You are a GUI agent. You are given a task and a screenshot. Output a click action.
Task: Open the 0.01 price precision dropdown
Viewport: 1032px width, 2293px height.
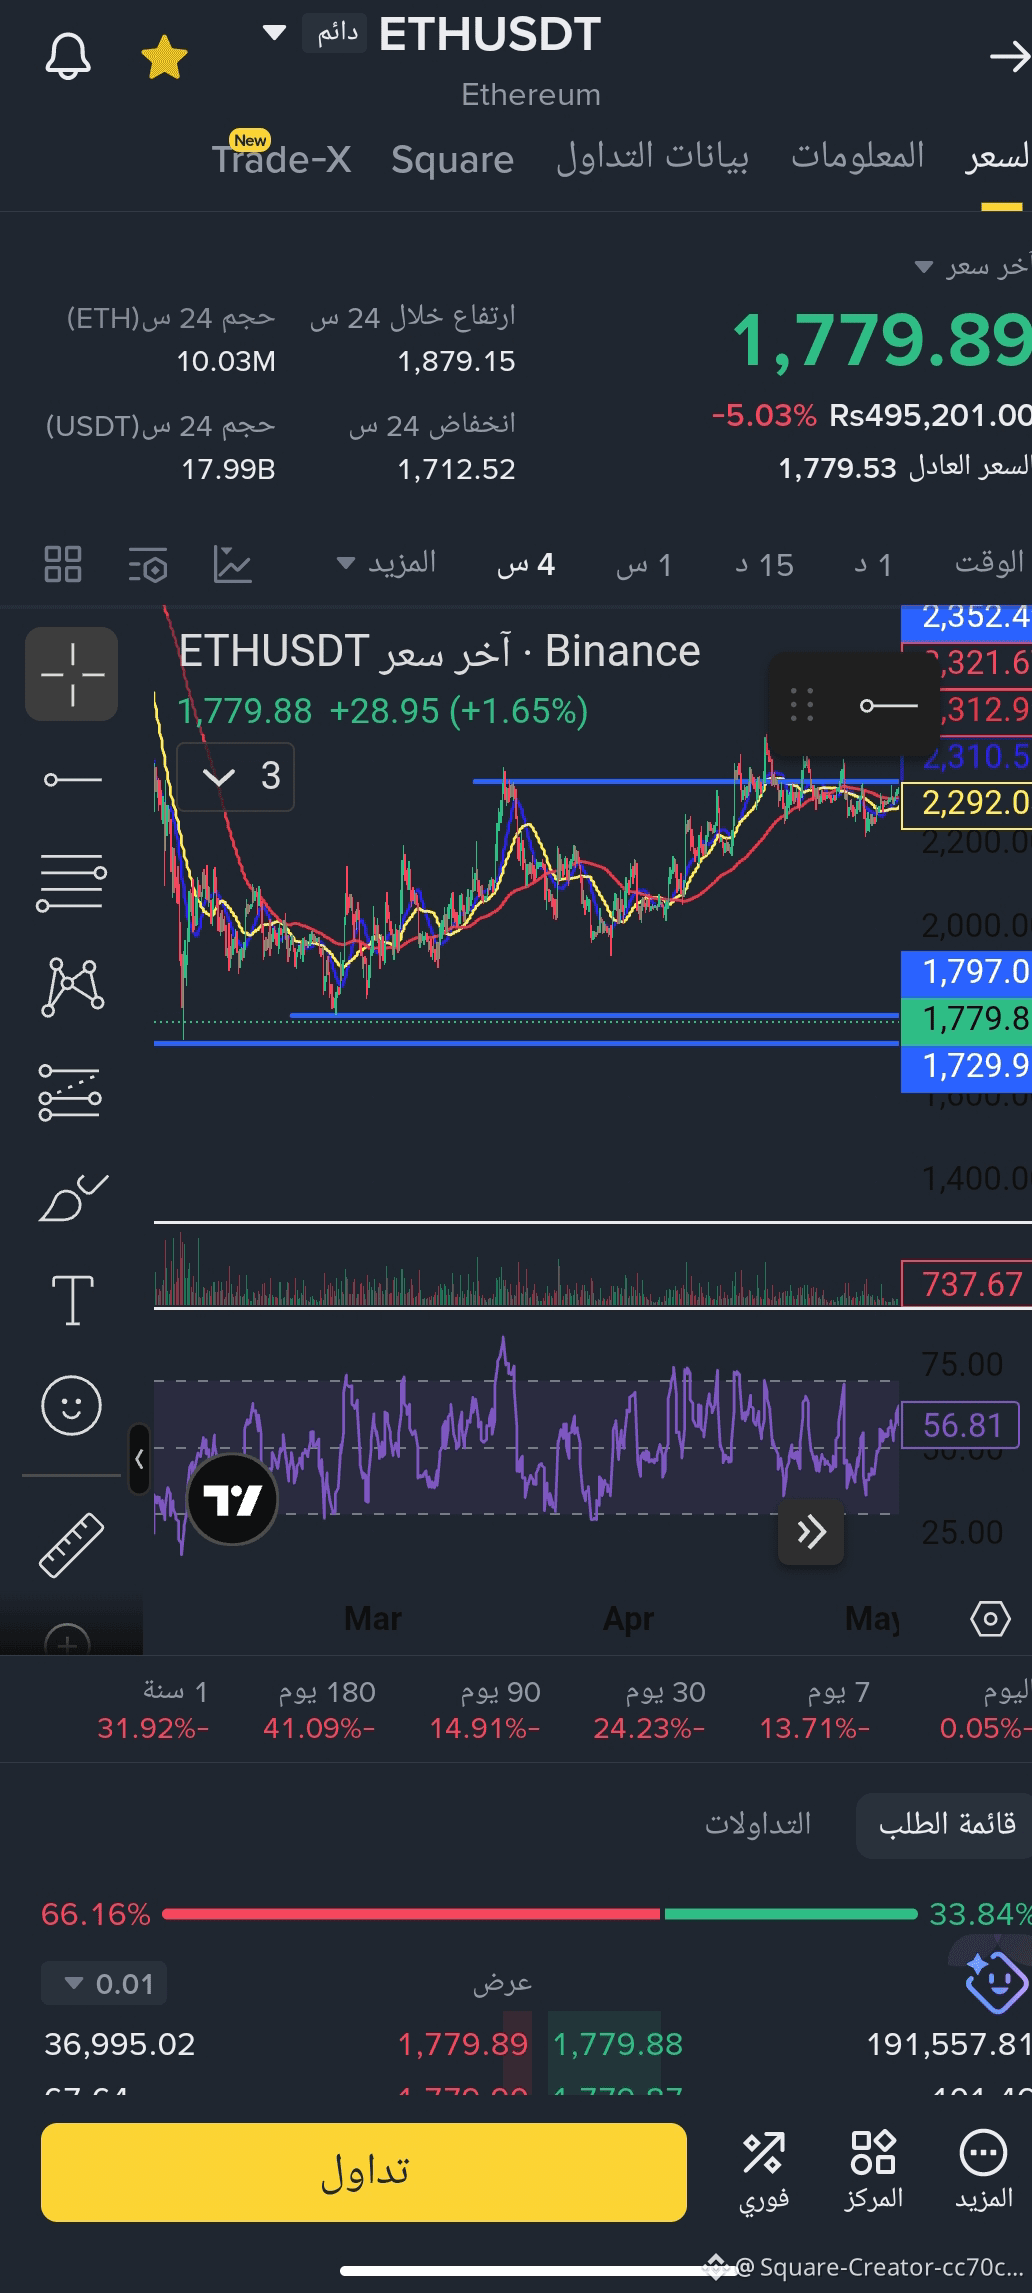point(104,1984)
